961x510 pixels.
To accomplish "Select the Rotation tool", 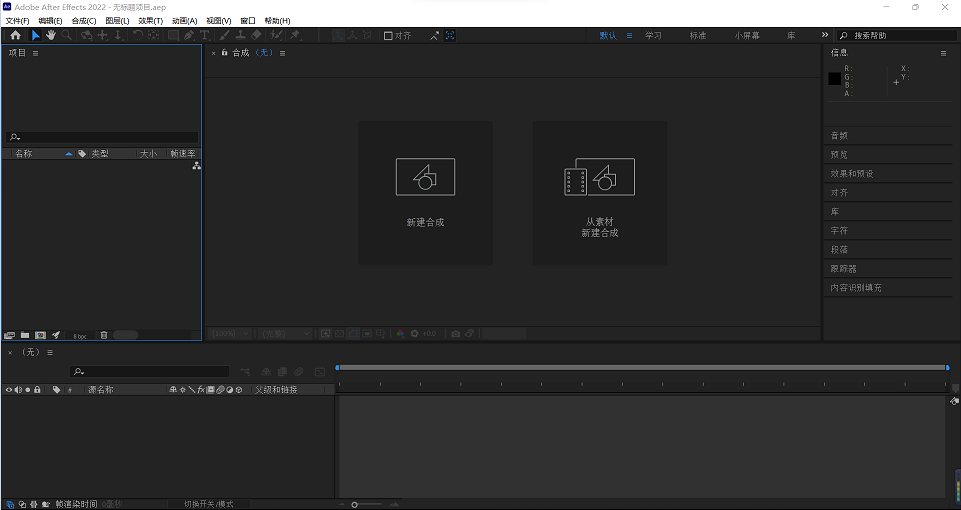I will (138, 36).
